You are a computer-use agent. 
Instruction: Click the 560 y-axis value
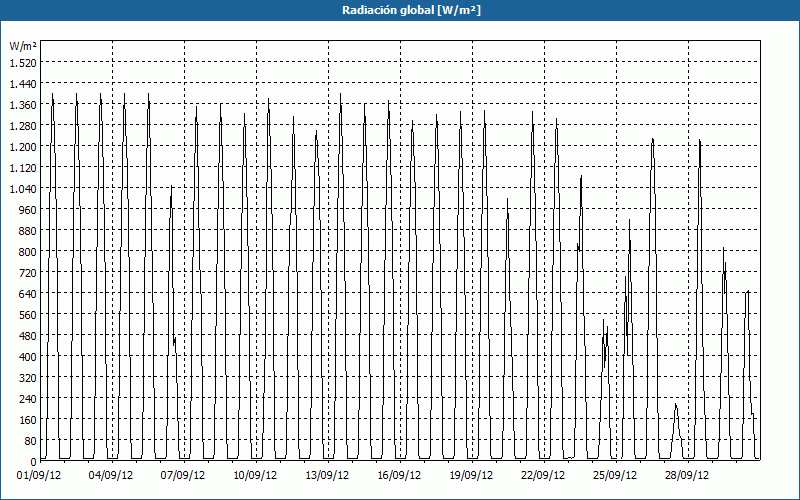click(x=28, y=315)
